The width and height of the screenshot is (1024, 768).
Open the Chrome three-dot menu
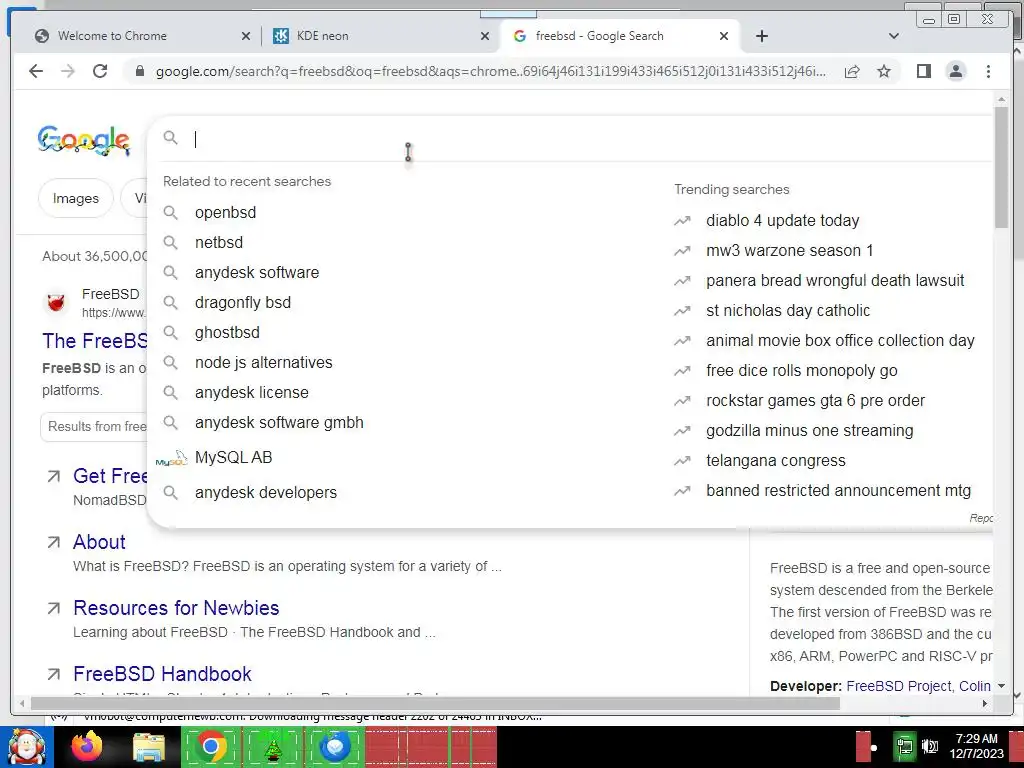click(x=988, y=71)
